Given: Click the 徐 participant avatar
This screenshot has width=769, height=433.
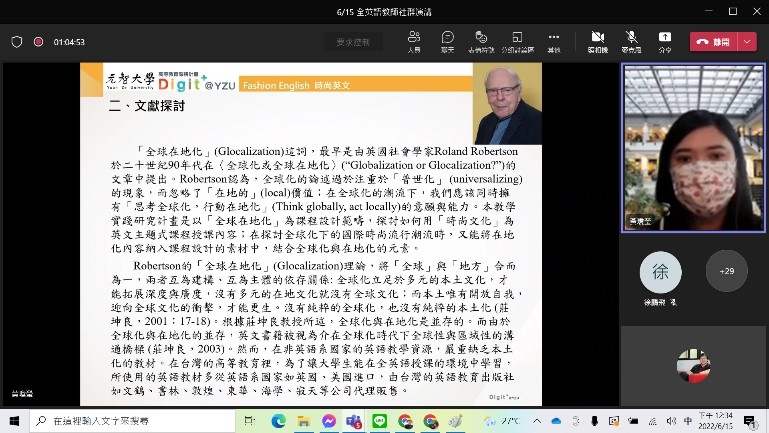Looking at the screenshot, I should pyautogui.click(x=660, y=271).
